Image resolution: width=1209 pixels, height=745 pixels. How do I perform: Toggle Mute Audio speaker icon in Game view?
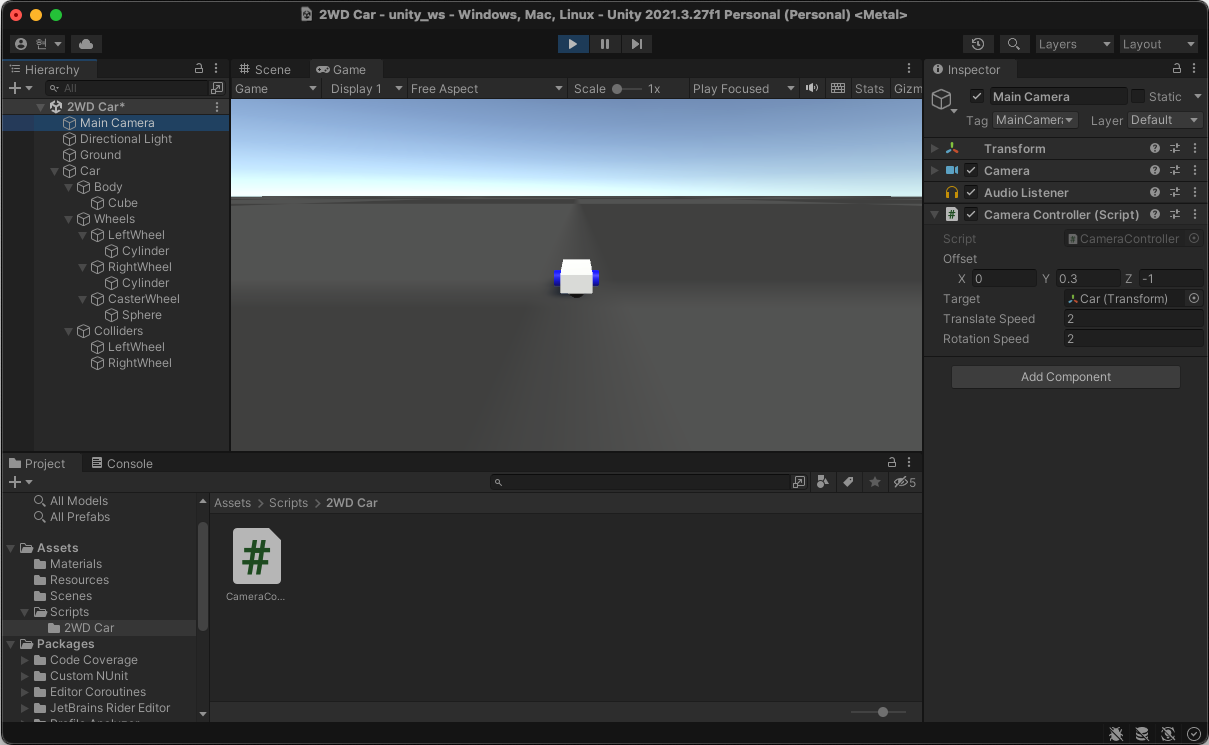[812, 88]
